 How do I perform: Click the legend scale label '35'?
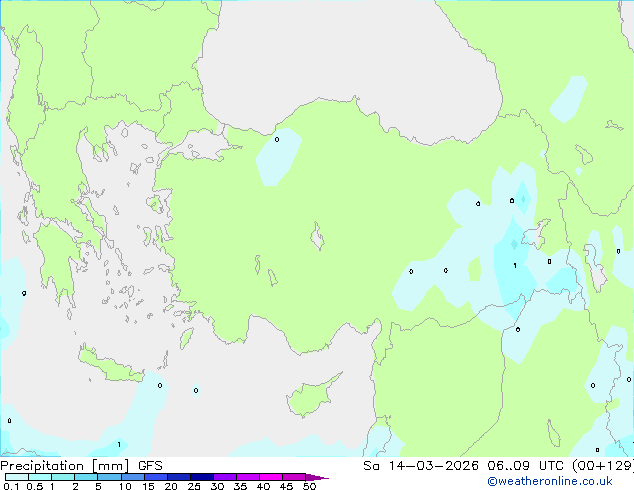[240, 486]
